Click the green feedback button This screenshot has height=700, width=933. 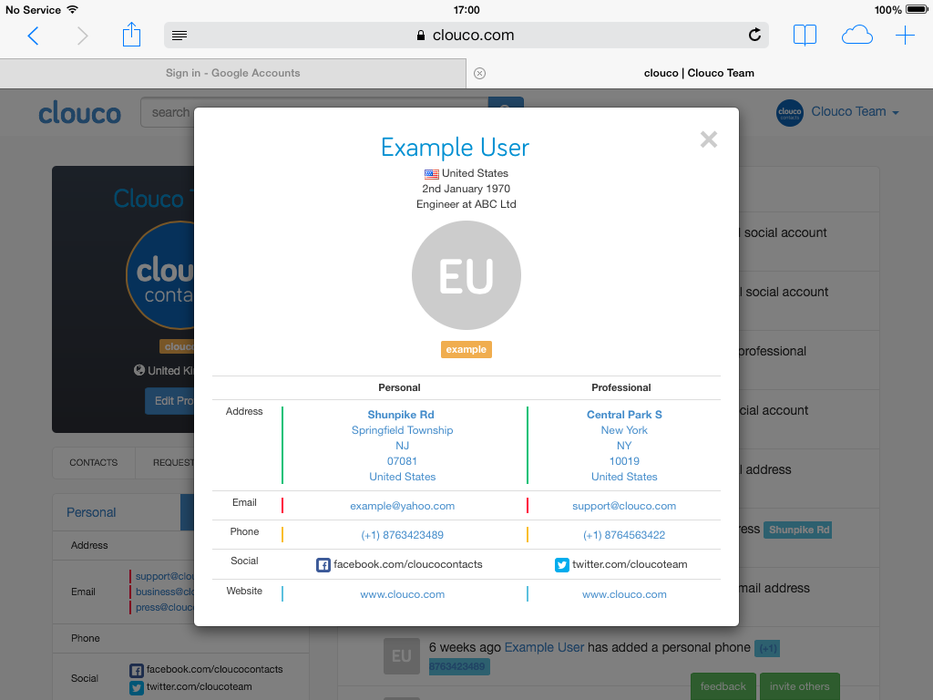(722, 687)
